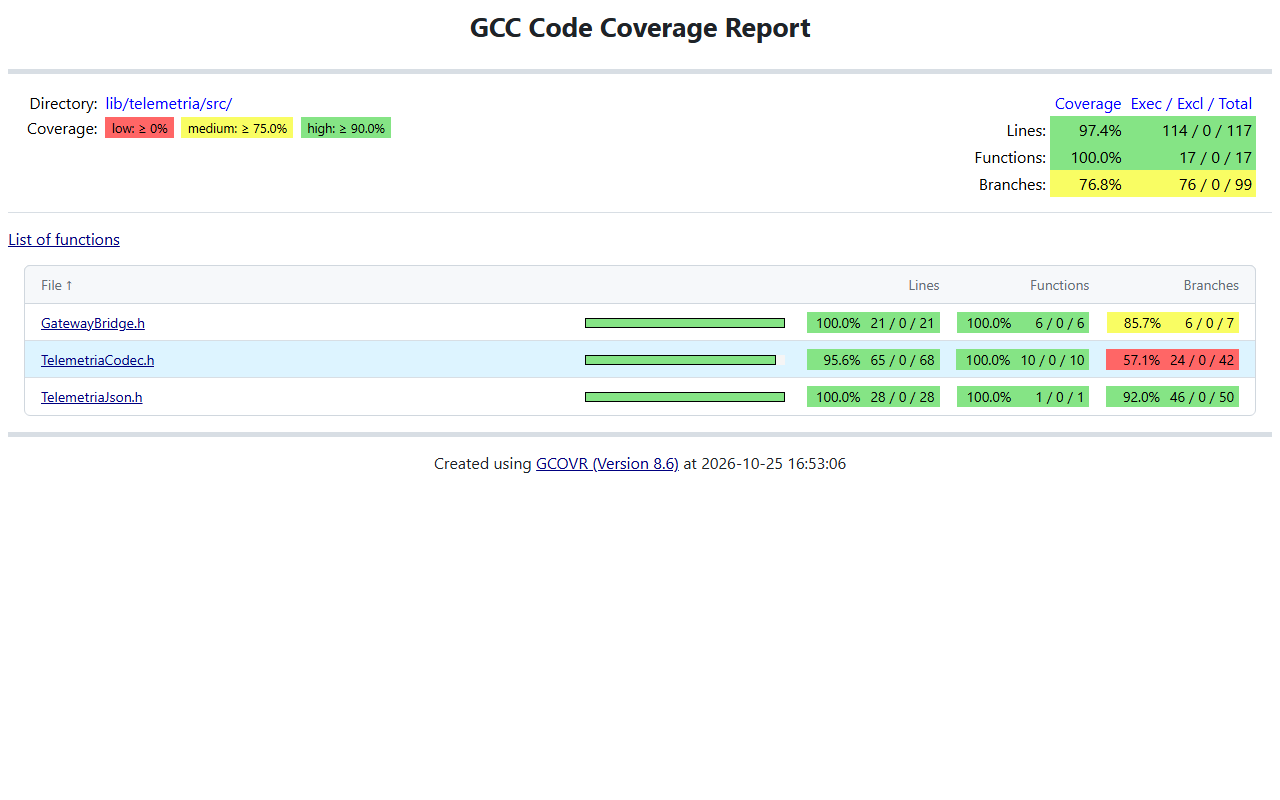
Task: Sort table by the Lines column header
Action: pyautogui.click(x=924, y=285)
